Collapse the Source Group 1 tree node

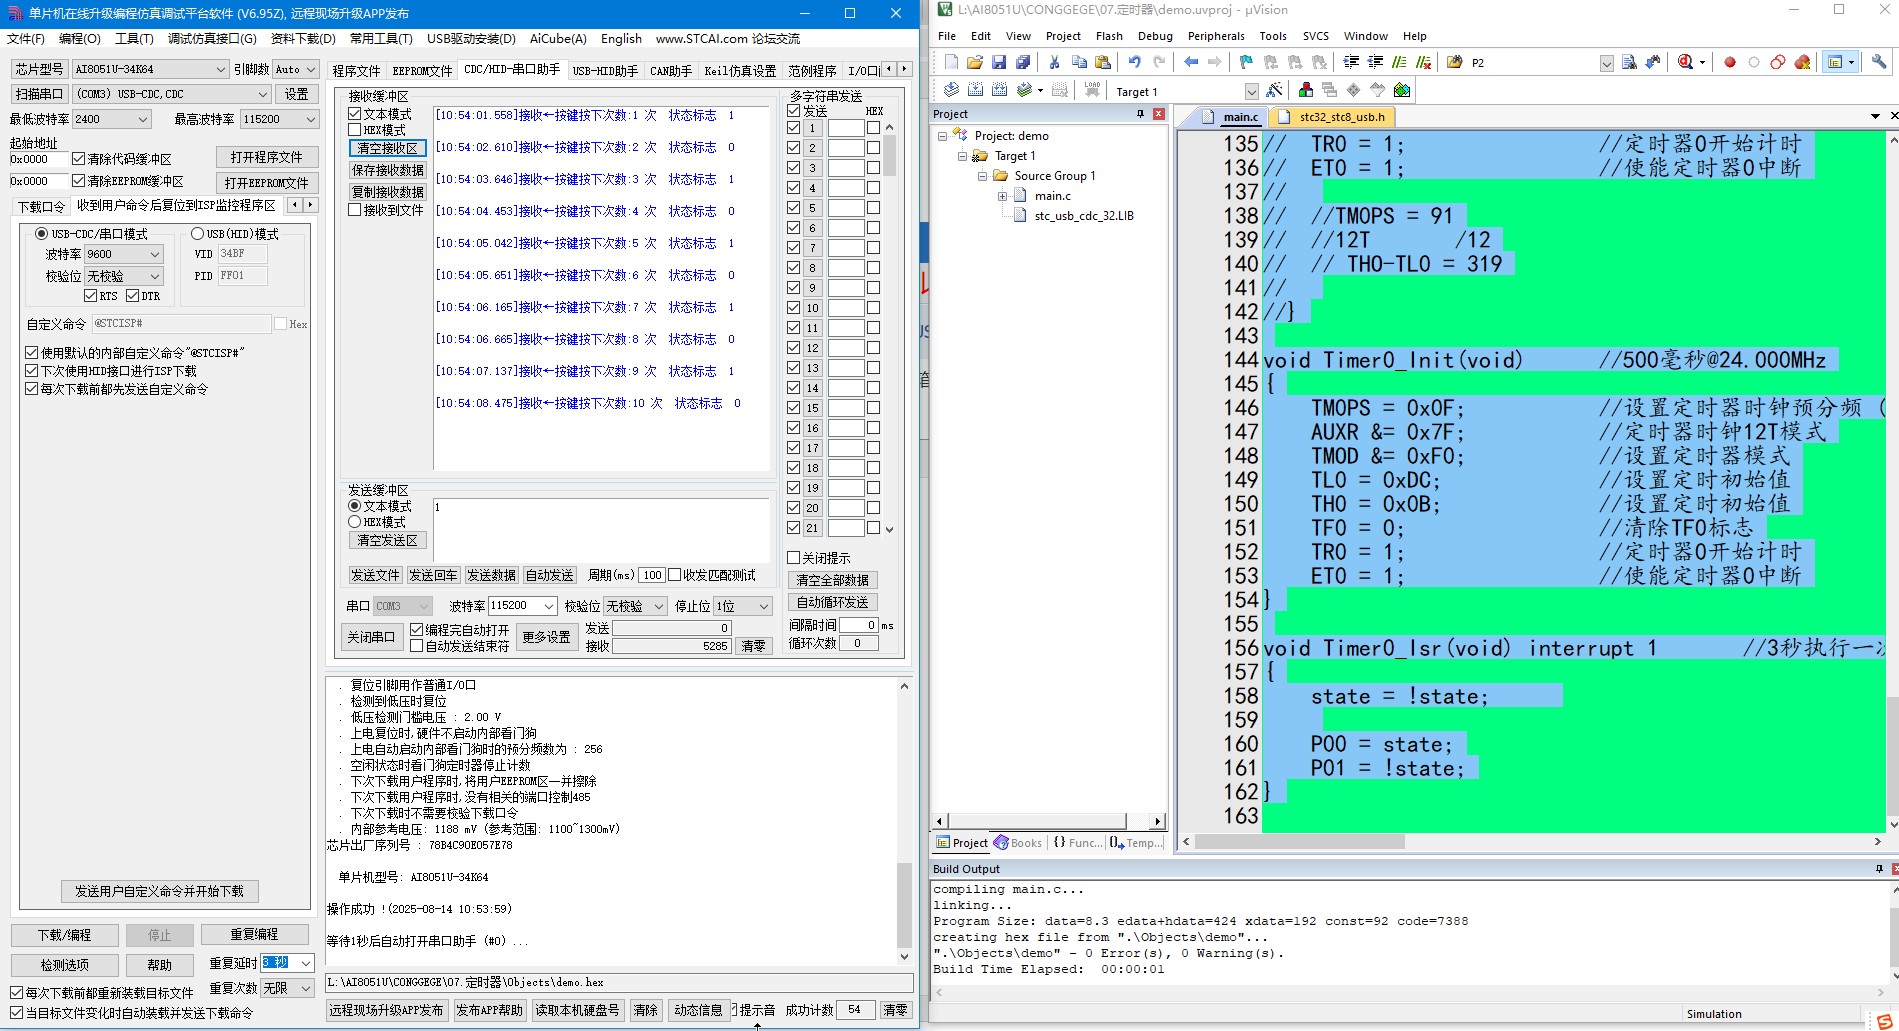982,176
